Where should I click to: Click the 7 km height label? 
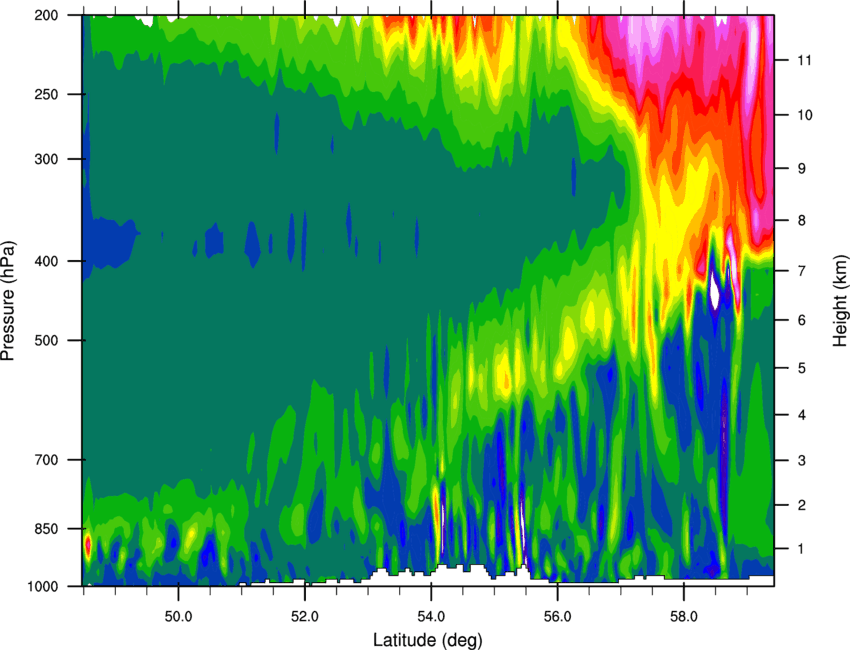(802, 271)
